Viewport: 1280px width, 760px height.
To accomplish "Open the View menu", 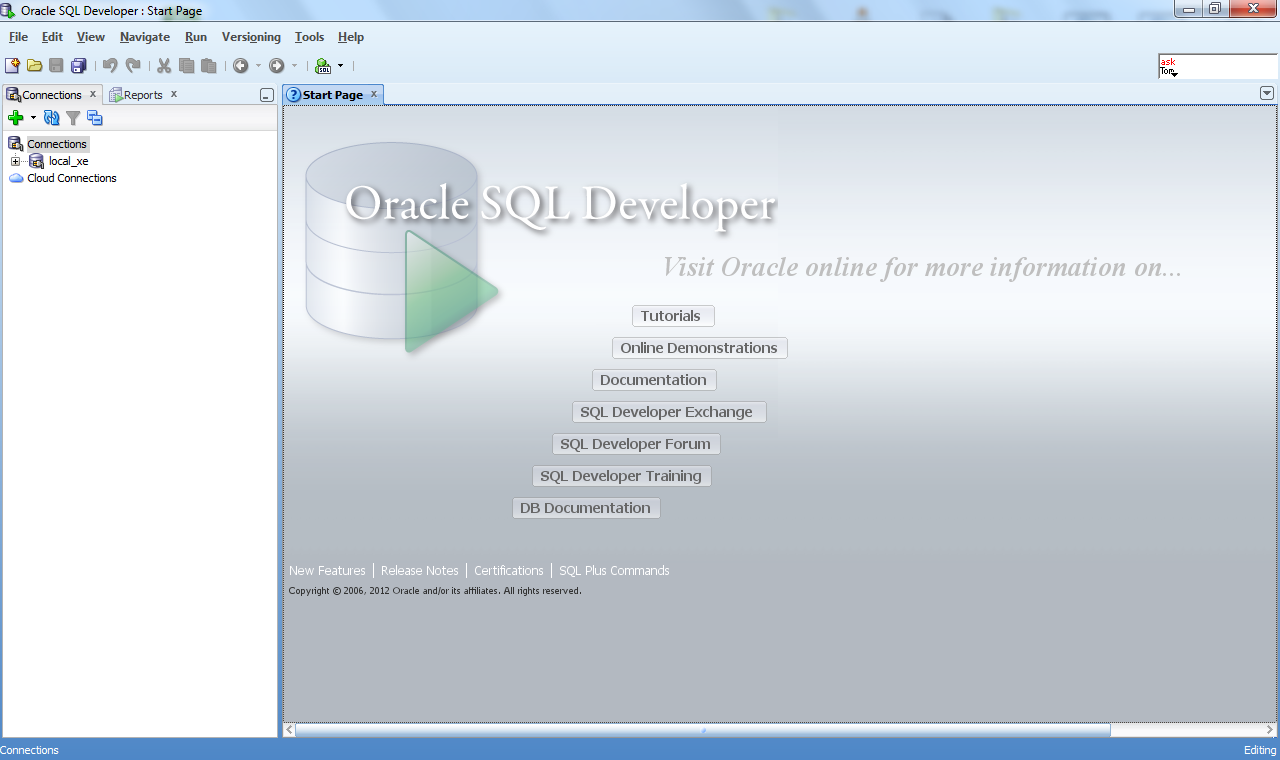I will 91,37.
